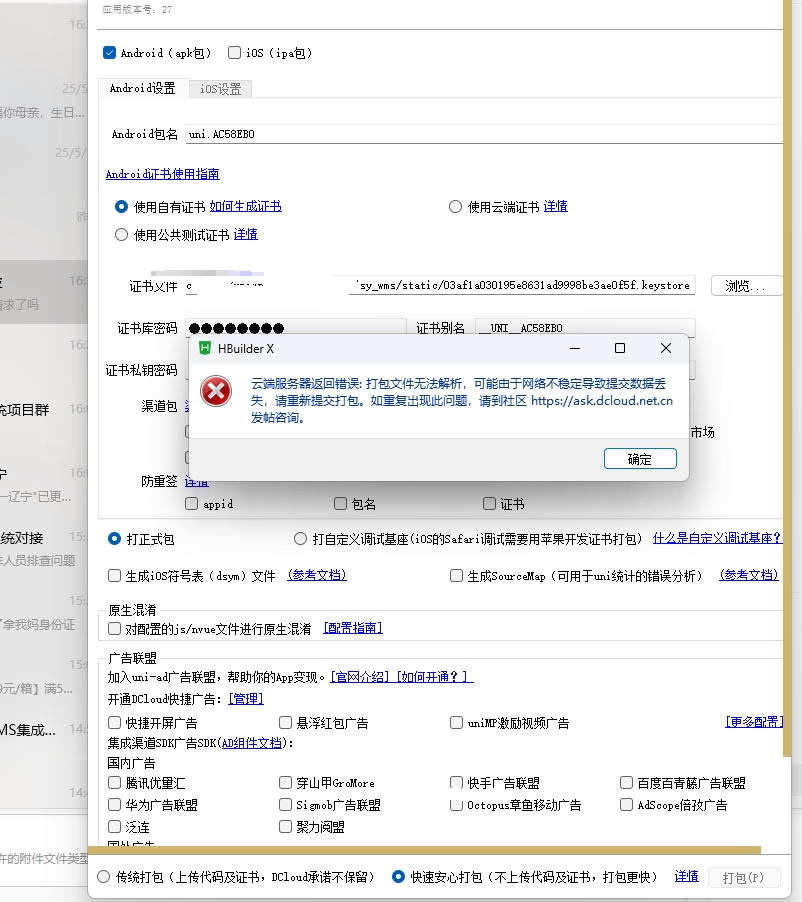Tick the 包名 anti-resign checkbox
Screen dimensions: 802x902
tap(341, 504)
